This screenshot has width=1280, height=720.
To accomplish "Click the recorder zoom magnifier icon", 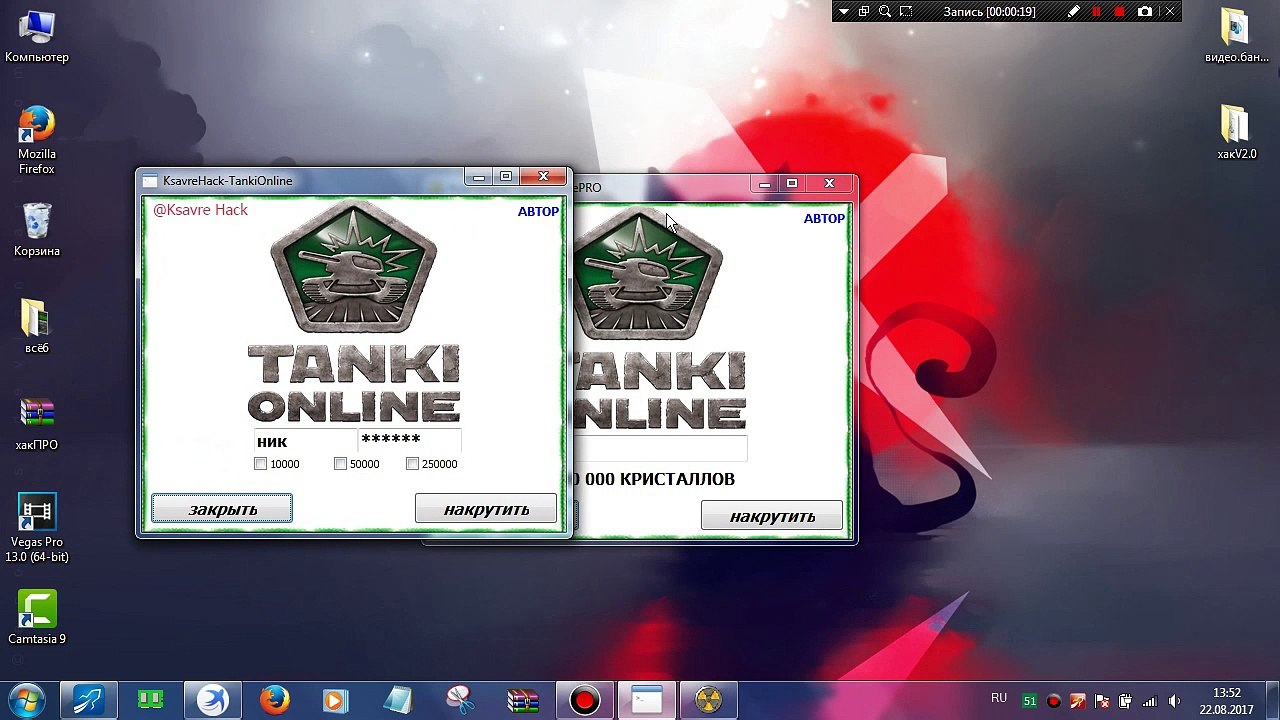I will pos(885,12).
